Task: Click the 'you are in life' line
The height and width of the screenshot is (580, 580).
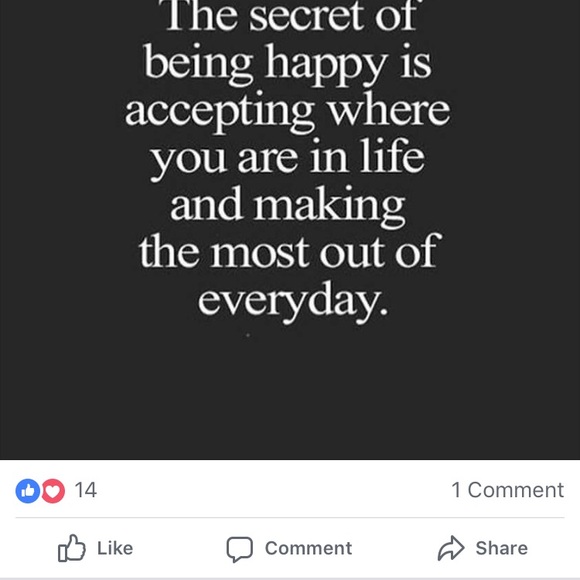Action: [x=287, y=159]
